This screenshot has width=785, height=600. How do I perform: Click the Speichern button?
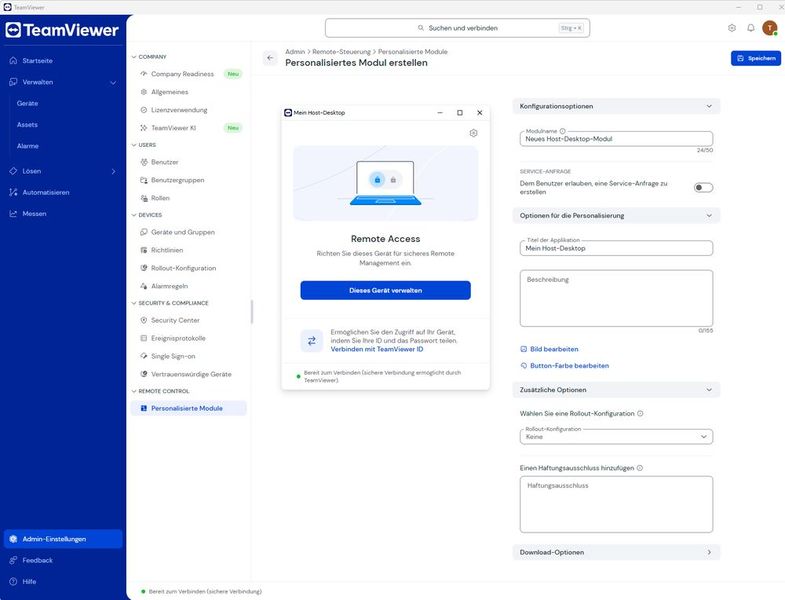click(755, 58)
